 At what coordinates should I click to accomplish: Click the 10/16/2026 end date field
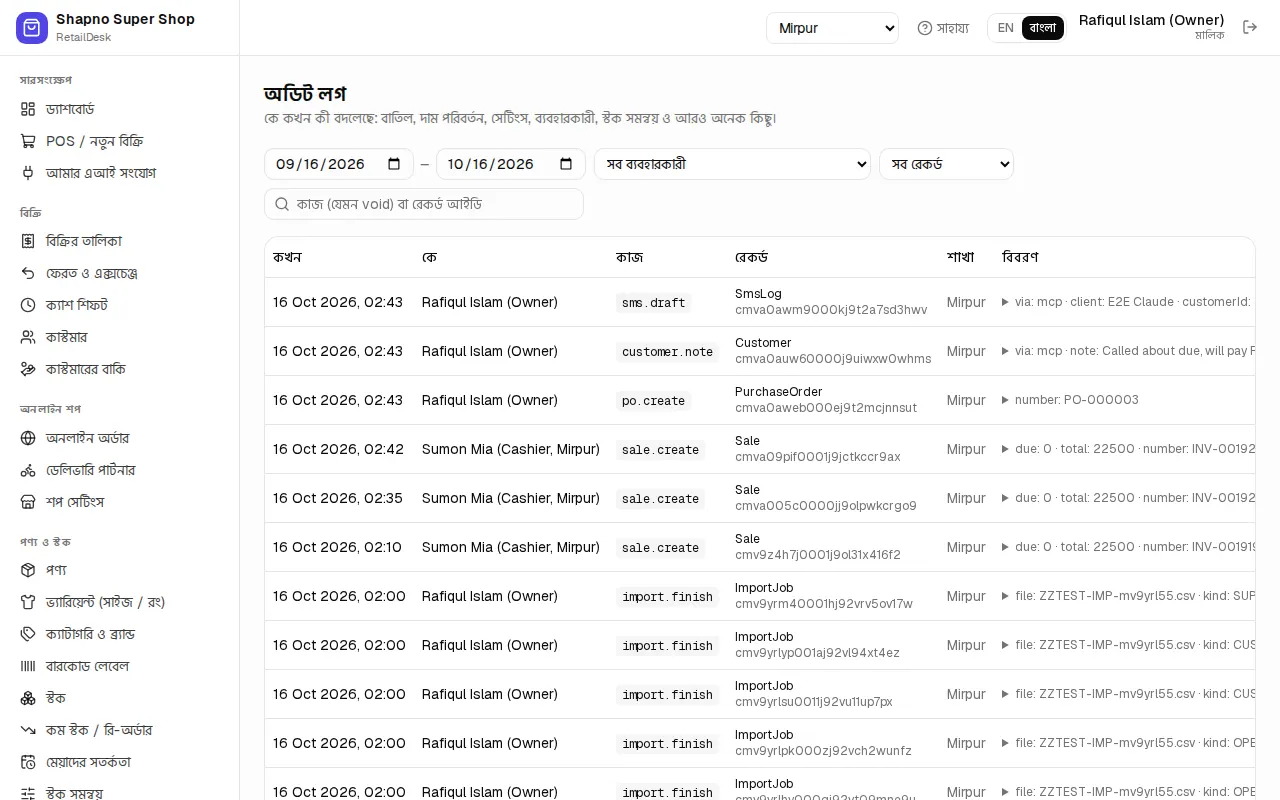coord(511,164)
